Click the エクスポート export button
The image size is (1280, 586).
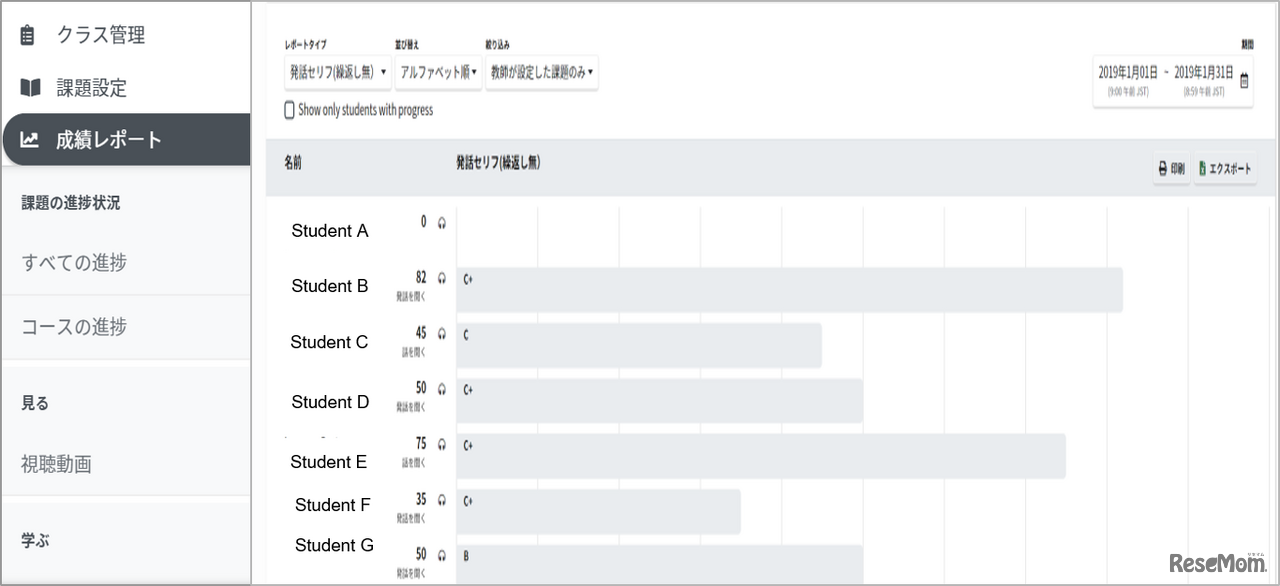point(1225,169)
